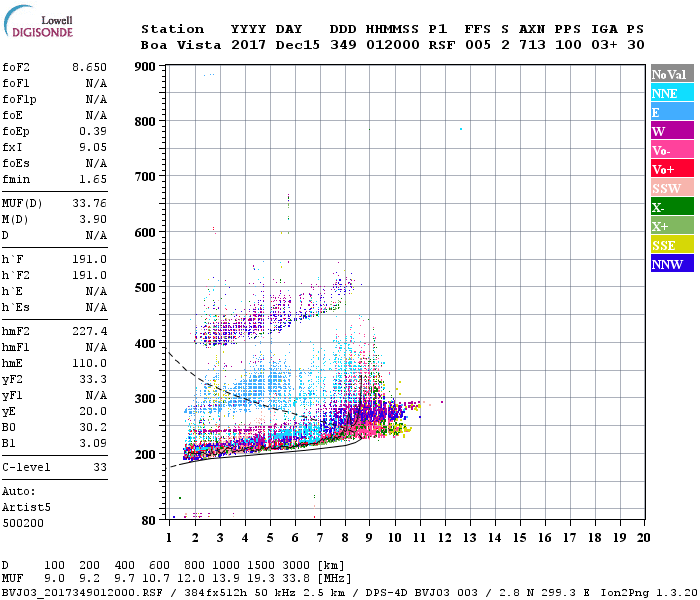The width and height of the screenshot is (700, 600).
Task: Click the Artist5 auto-scaling label
Action: pos(22,507)
